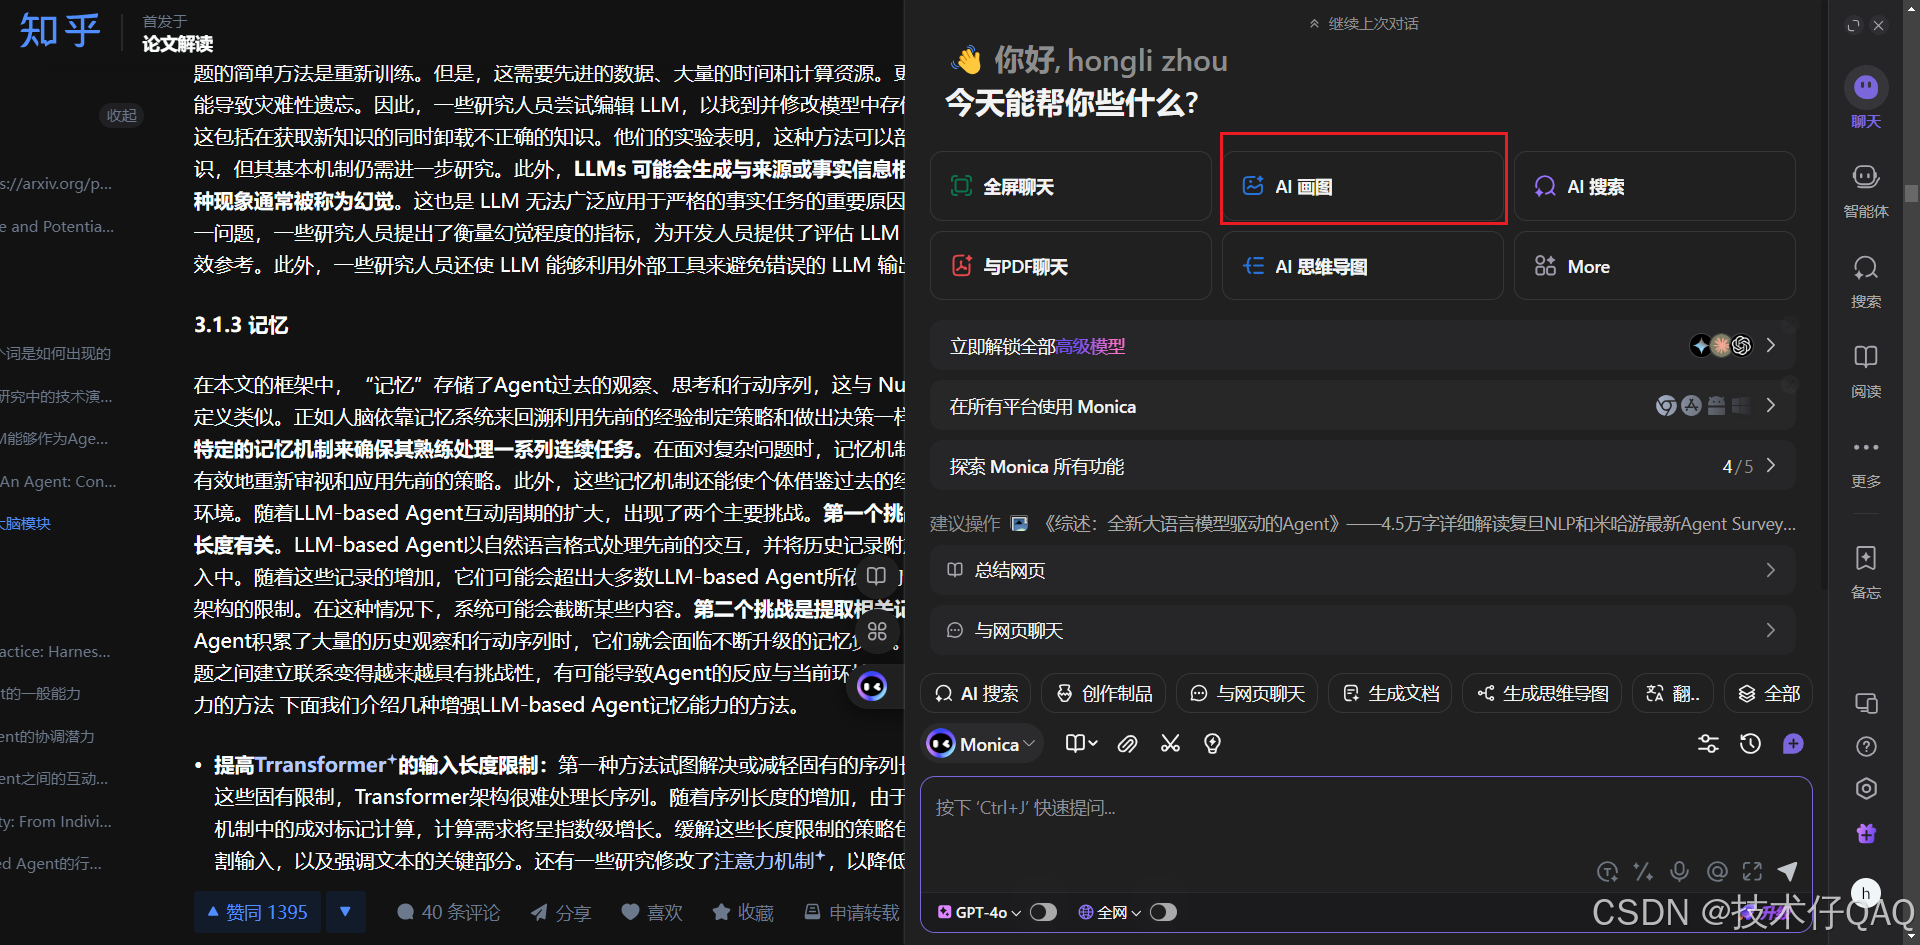The image size is (1920, 945).
Task: Open the 搜索 section in Monica sidebar
Action: click(x=1866, y=281)
